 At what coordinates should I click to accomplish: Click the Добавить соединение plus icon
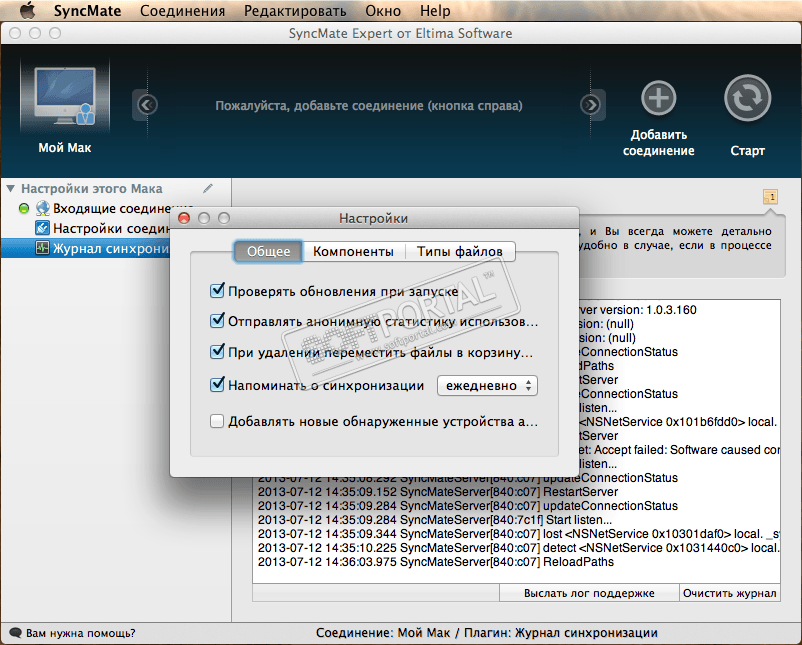658,98
